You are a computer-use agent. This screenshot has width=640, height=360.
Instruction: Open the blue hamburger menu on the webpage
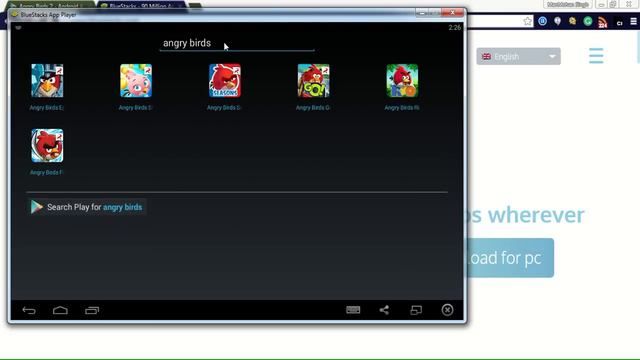click(x=596, y=56)
